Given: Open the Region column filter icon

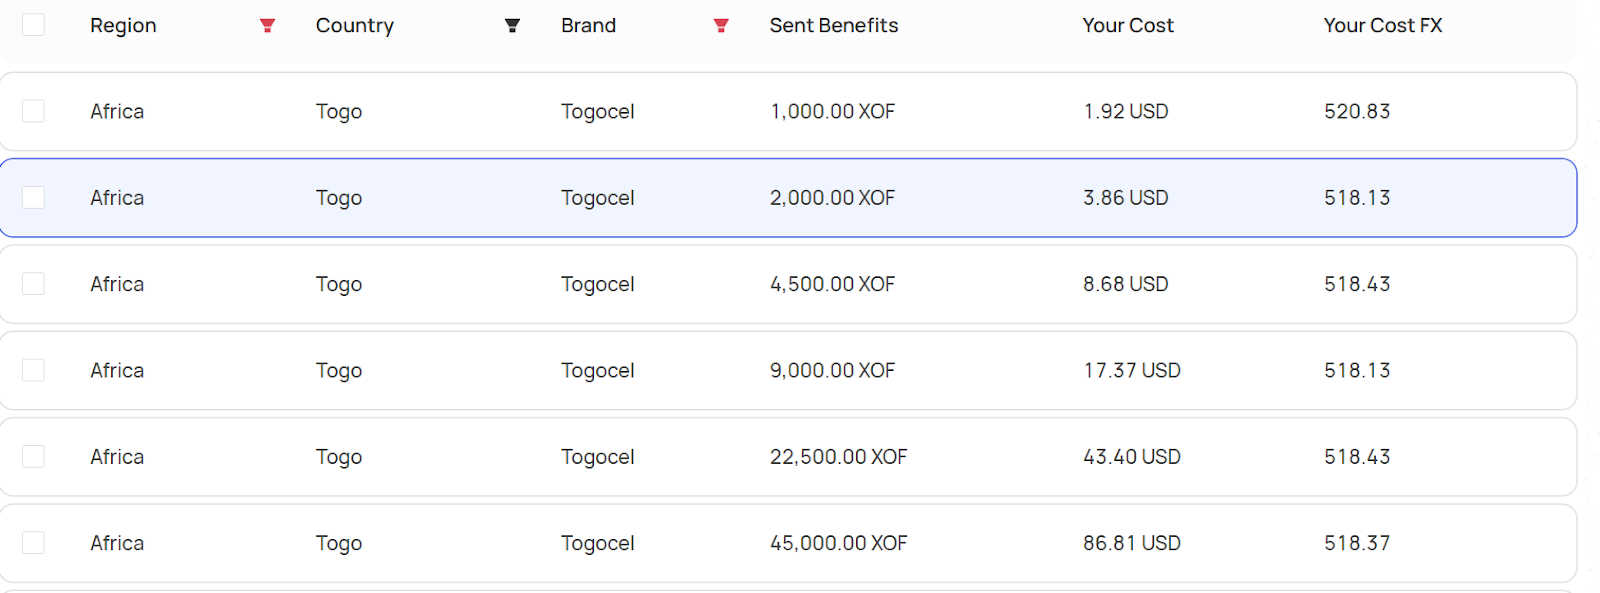Looking at the screenshot, I should pos(267,26).
